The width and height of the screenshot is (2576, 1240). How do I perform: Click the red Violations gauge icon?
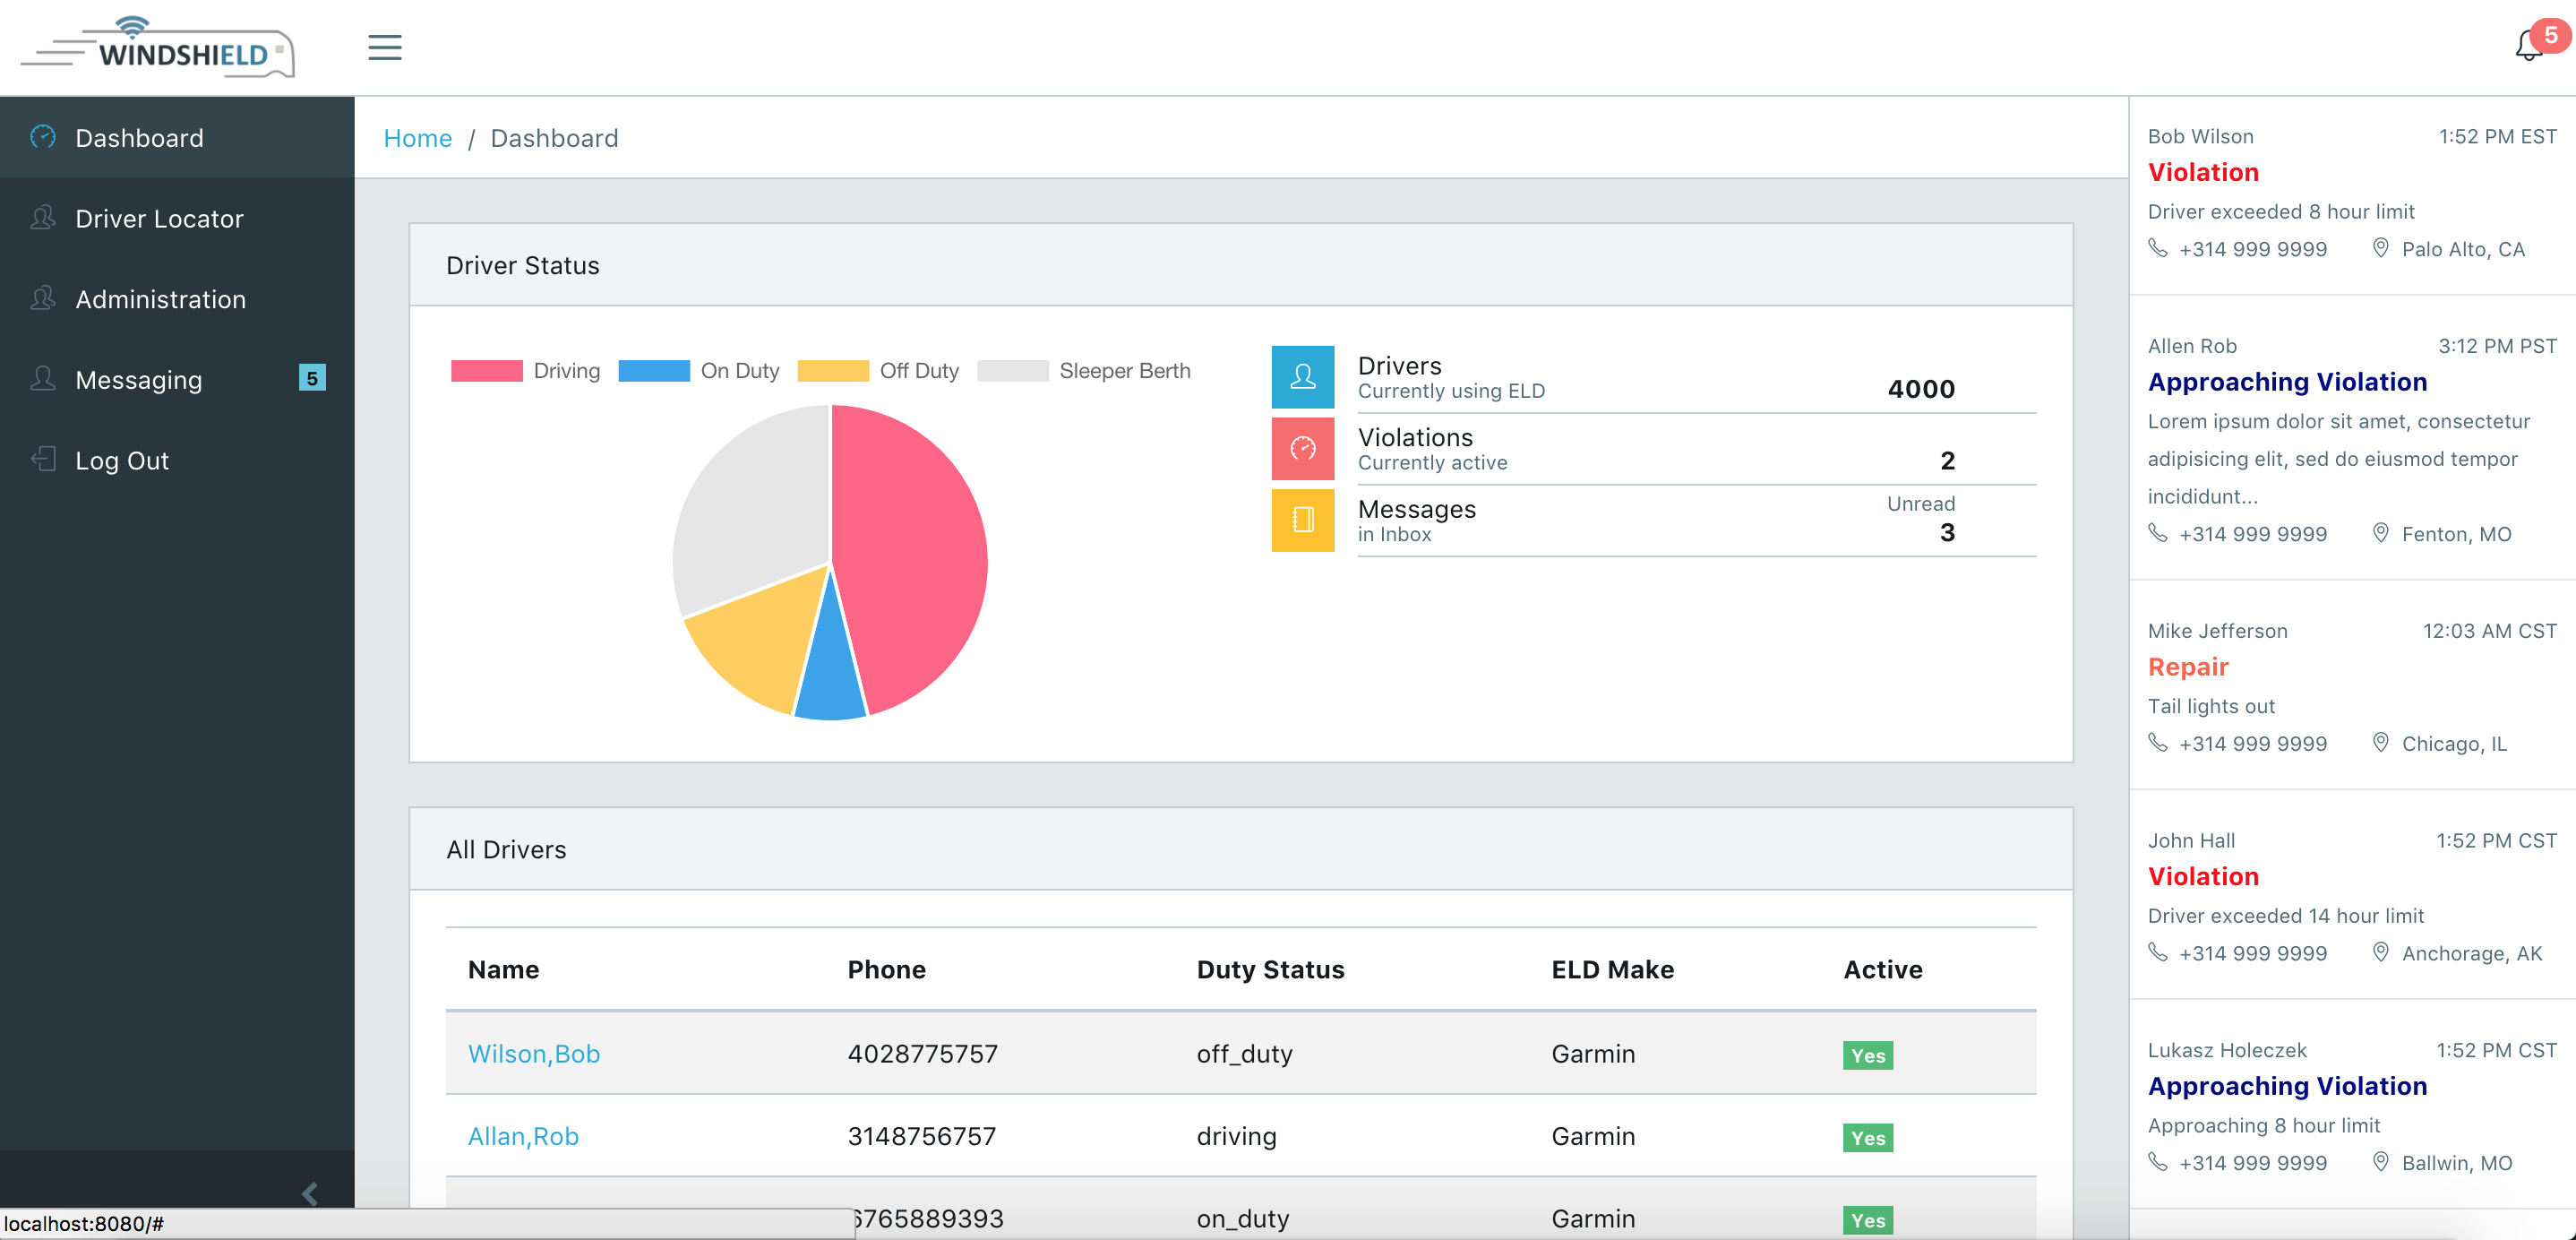pos(1302,449)
